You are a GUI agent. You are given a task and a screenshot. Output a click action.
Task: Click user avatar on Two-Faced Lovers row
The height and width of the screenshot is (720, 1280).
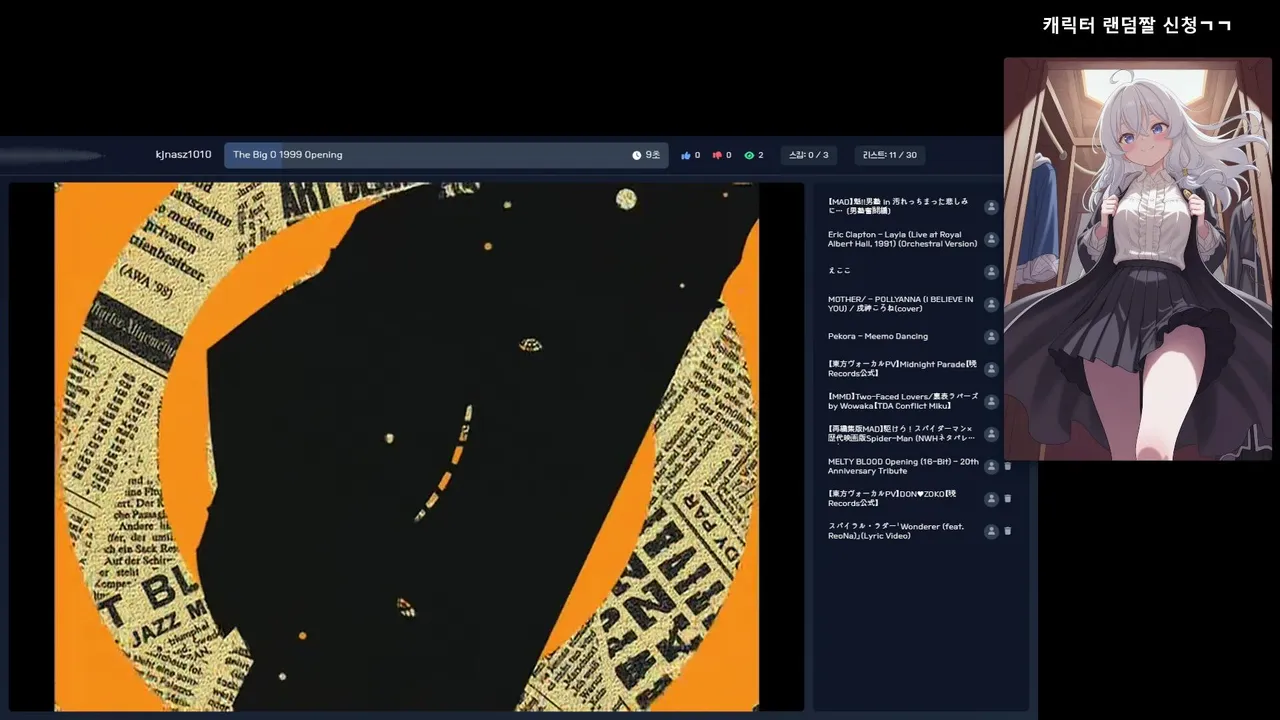(991, 402)
